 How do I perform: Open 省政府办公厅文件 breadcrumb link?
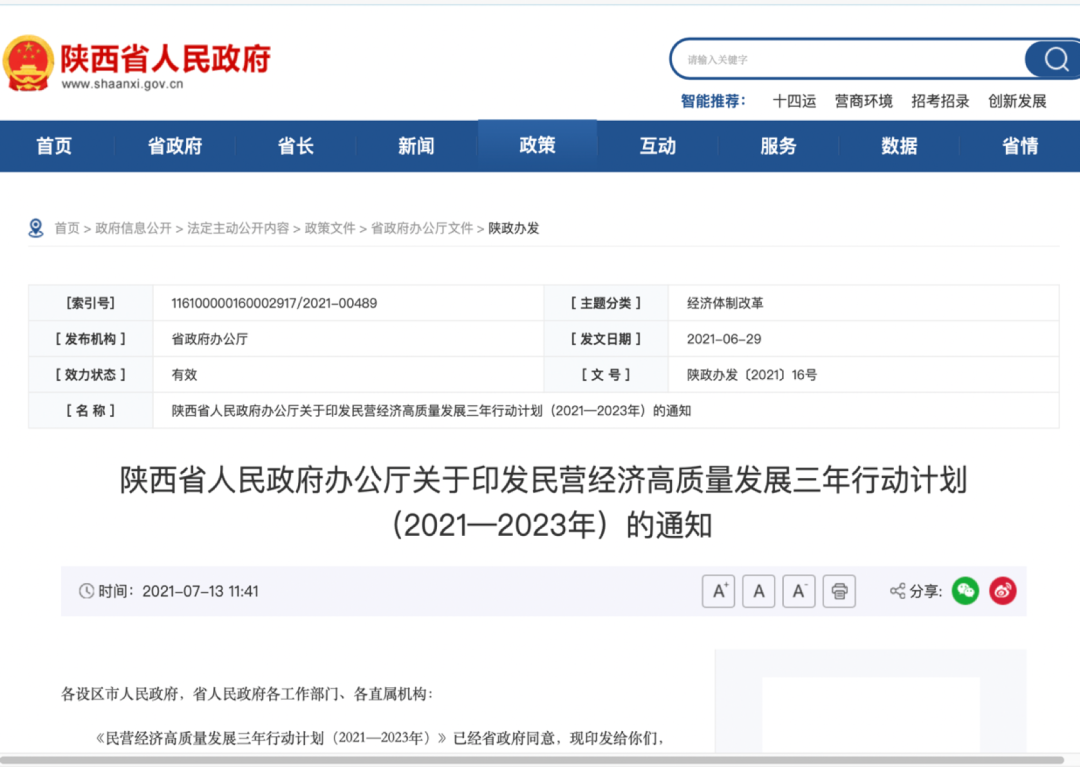(422, 228)
